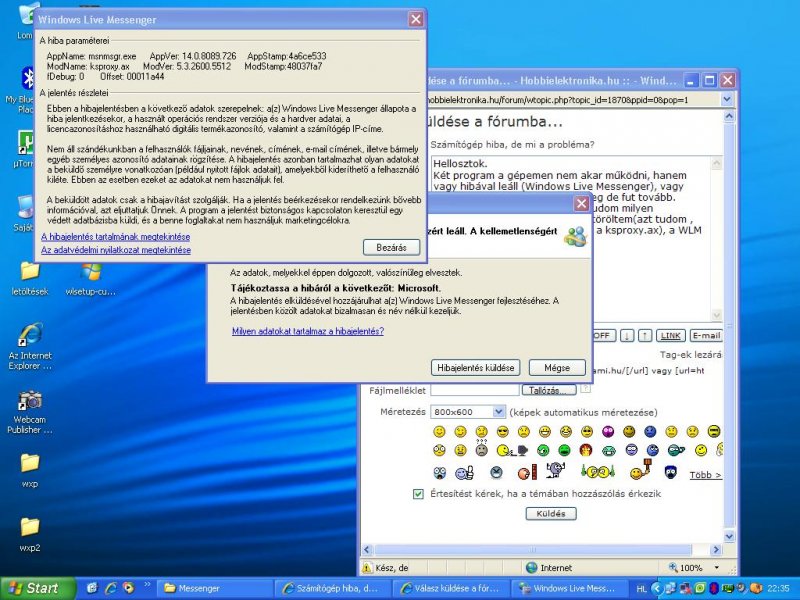Screen dimensions: 800x600
Task: Select the wlsetup-cu... installer desktop icon
Action: [90, 278]
